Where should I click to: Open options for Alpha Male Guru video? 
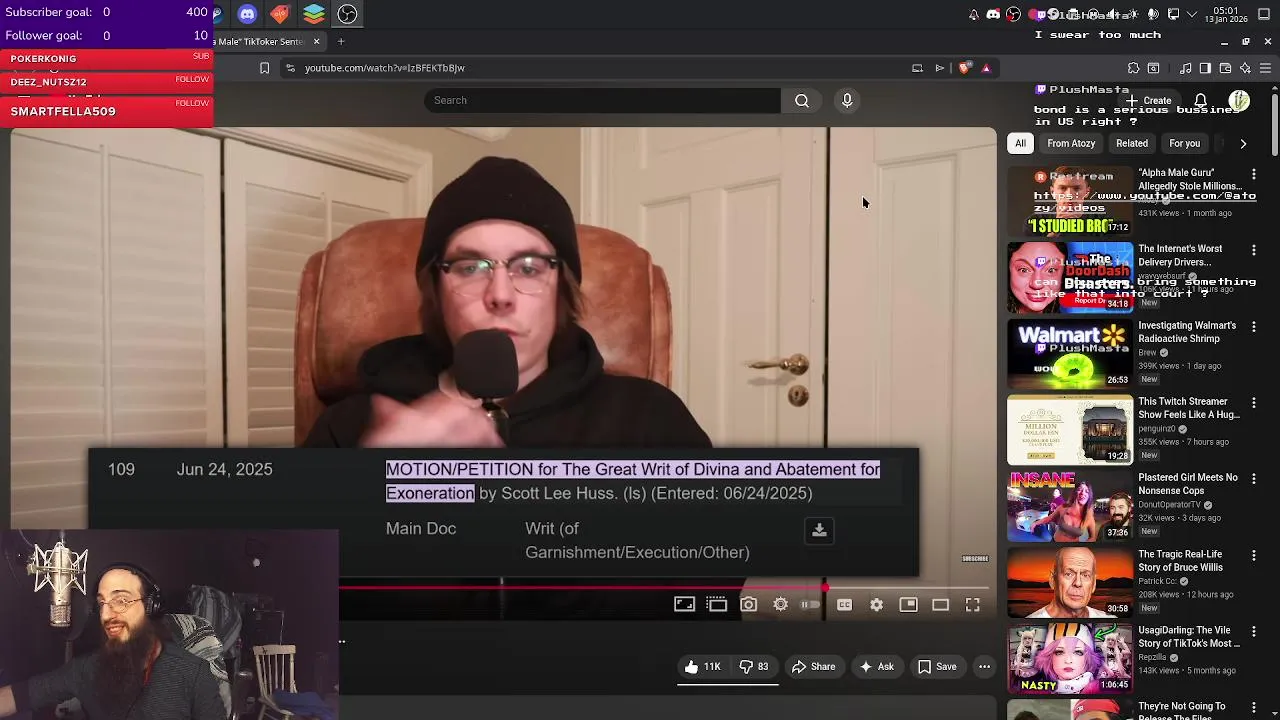coord(1253,174)
